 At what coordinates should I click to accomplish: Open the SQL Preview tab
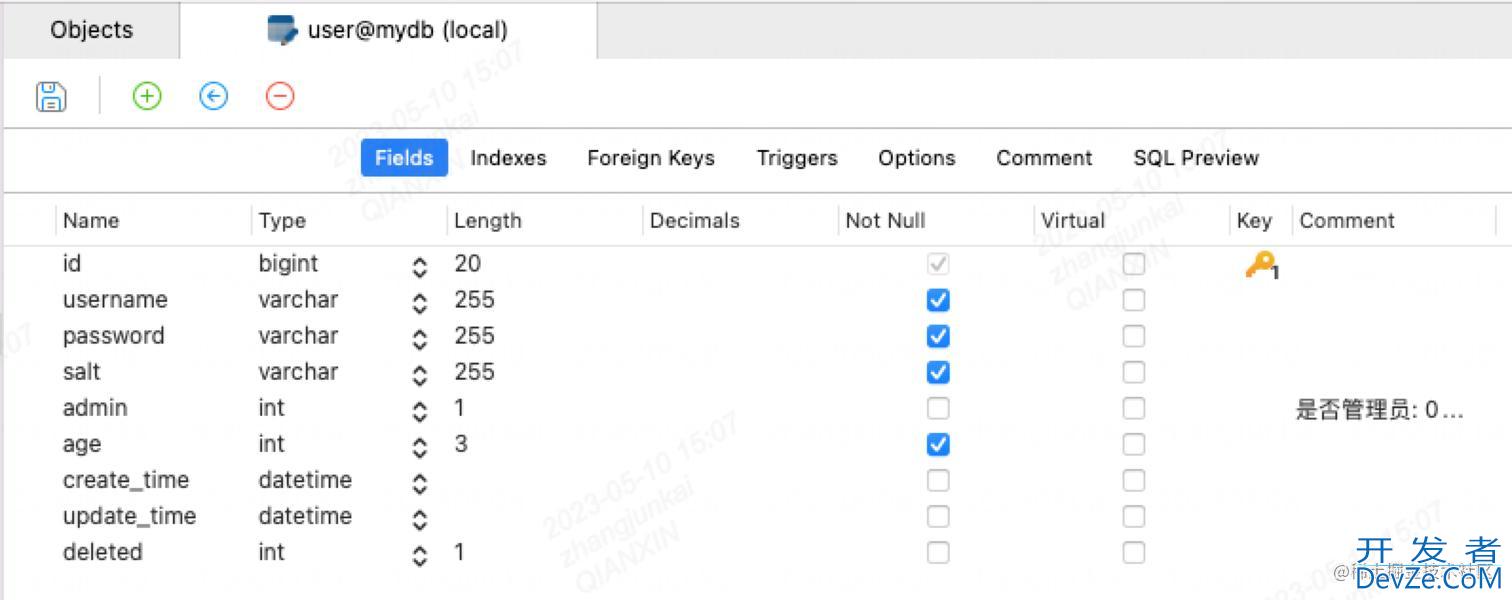(1196, 158)
